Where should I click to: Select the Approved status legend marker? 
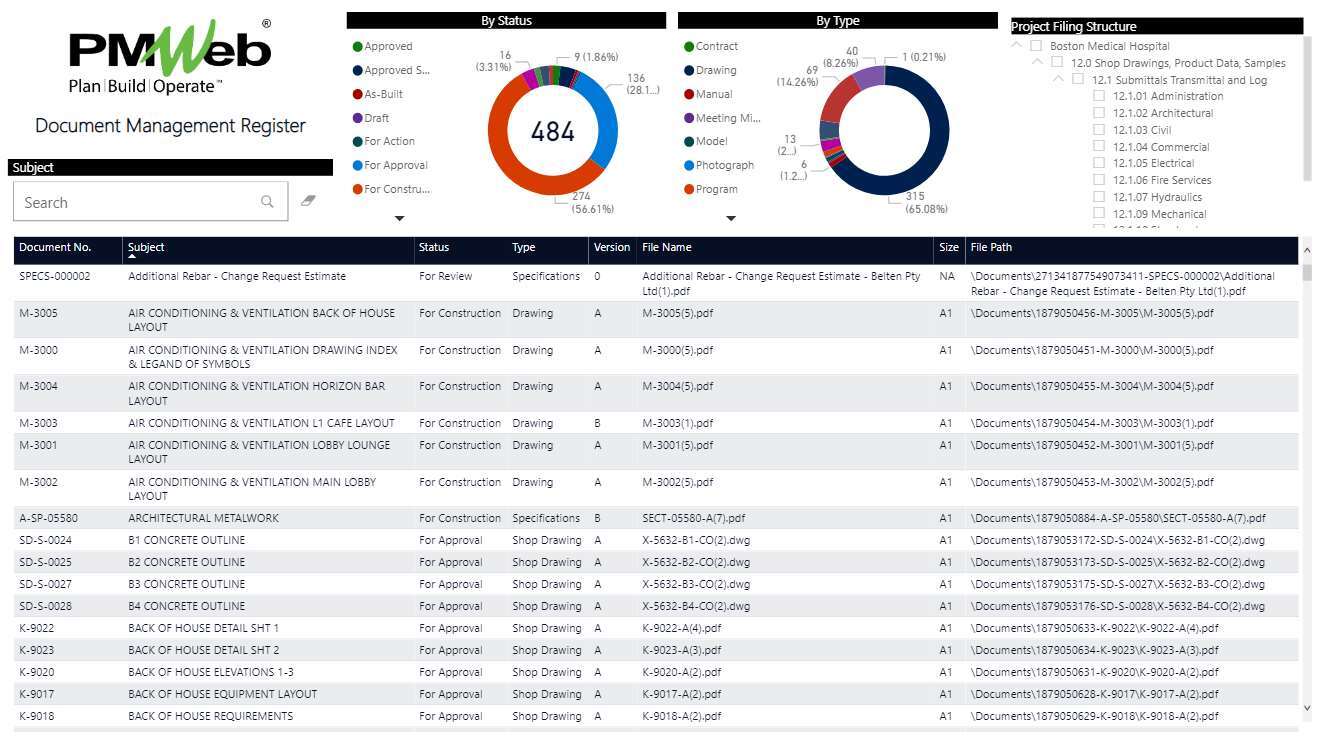357,47
